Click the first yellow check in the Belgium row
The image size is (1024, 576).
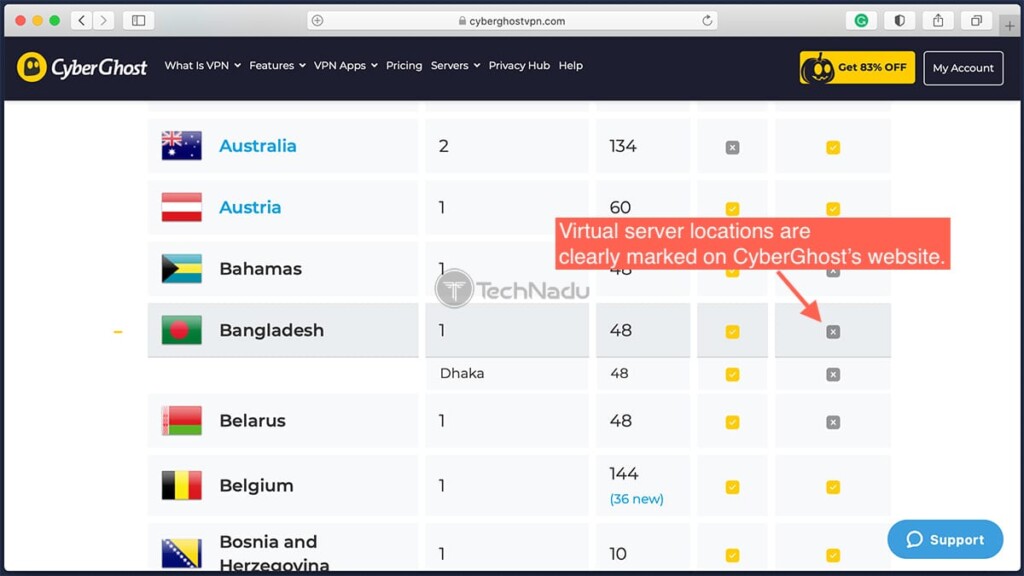(732, 487)
